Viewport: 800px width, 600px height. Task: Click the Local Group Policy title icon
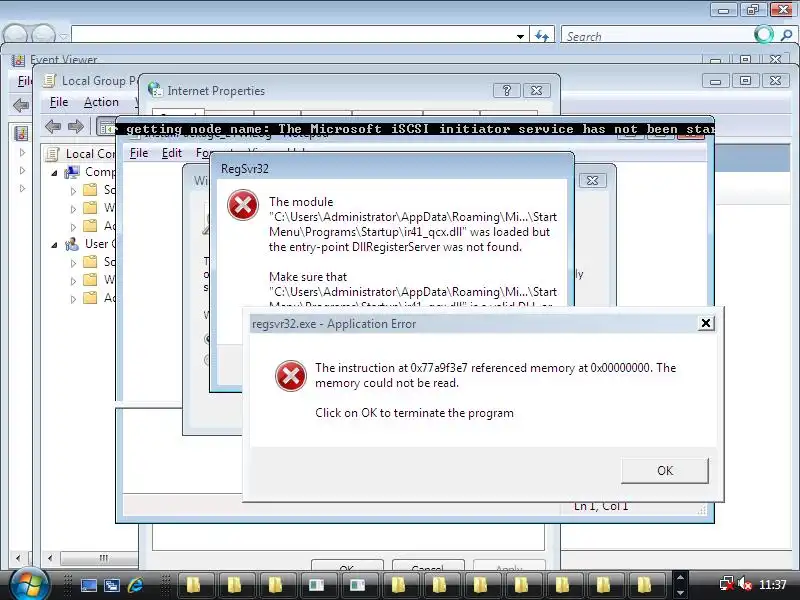point(49,81)
